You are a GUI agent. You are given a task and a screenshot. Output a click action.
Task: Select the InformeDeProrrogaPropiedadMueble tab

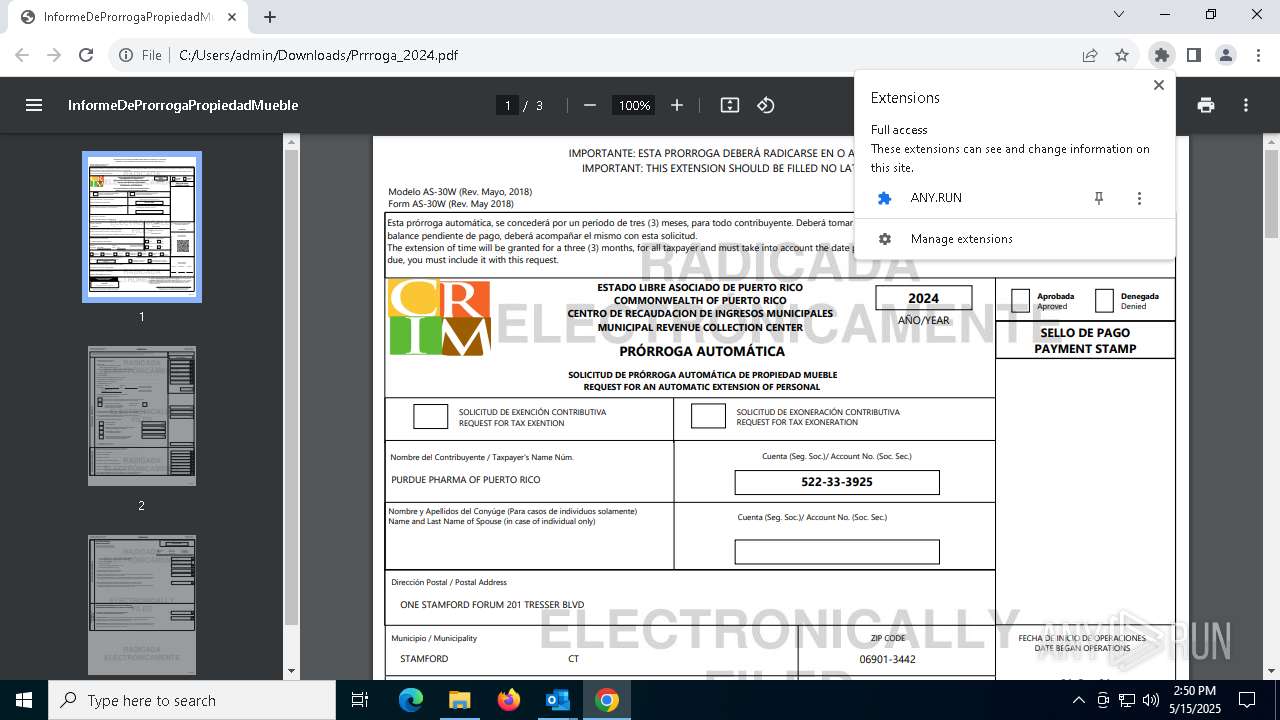coord(128,17)
